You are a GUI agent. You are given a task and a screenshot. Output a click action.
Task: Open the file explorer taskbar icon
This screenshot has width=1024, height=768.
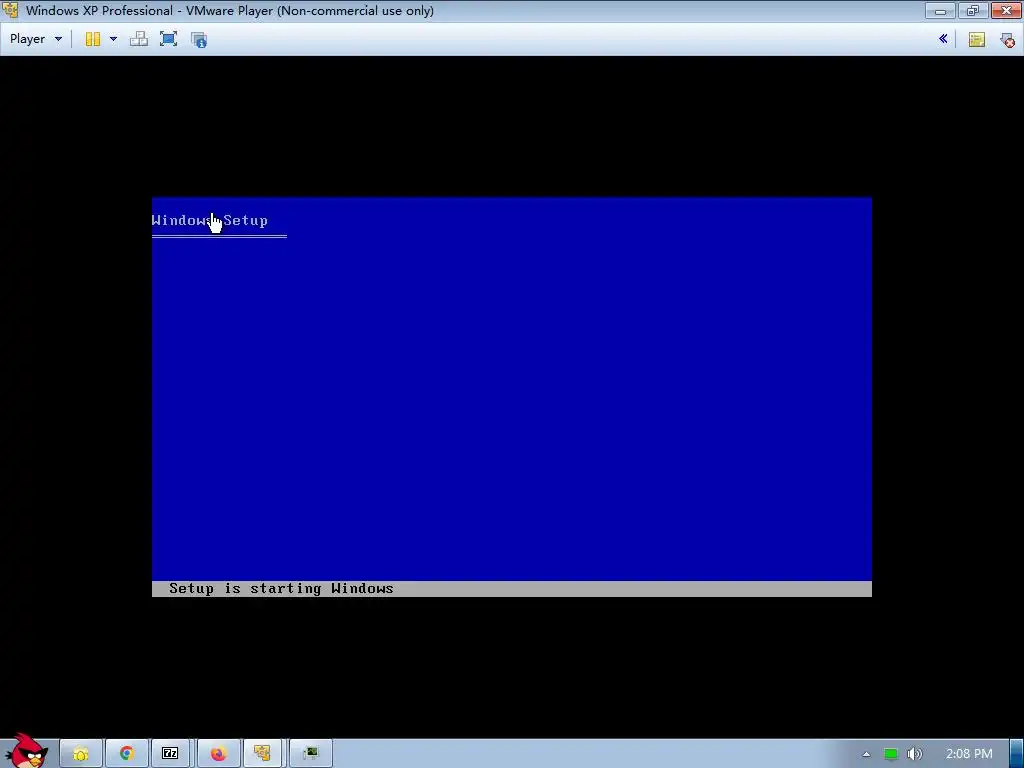pos(81,754)
